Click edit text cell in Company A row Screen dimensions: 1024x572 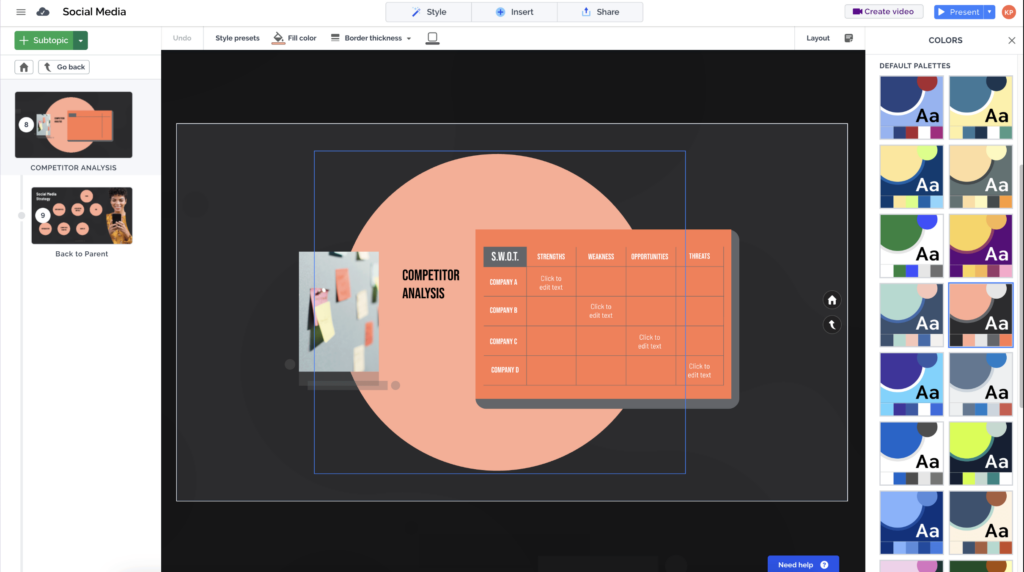click(x=551, y=282)
